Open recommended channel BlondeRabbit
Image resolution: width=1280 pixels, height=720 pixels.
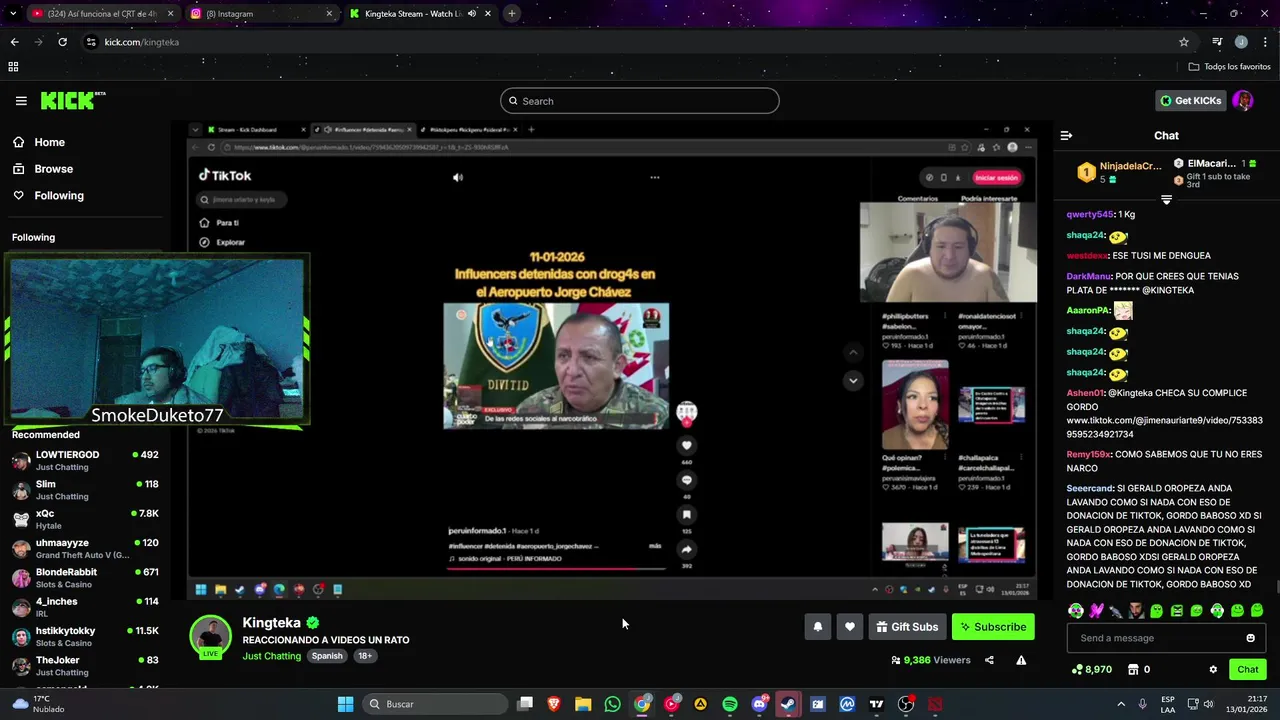pos(85,578)
